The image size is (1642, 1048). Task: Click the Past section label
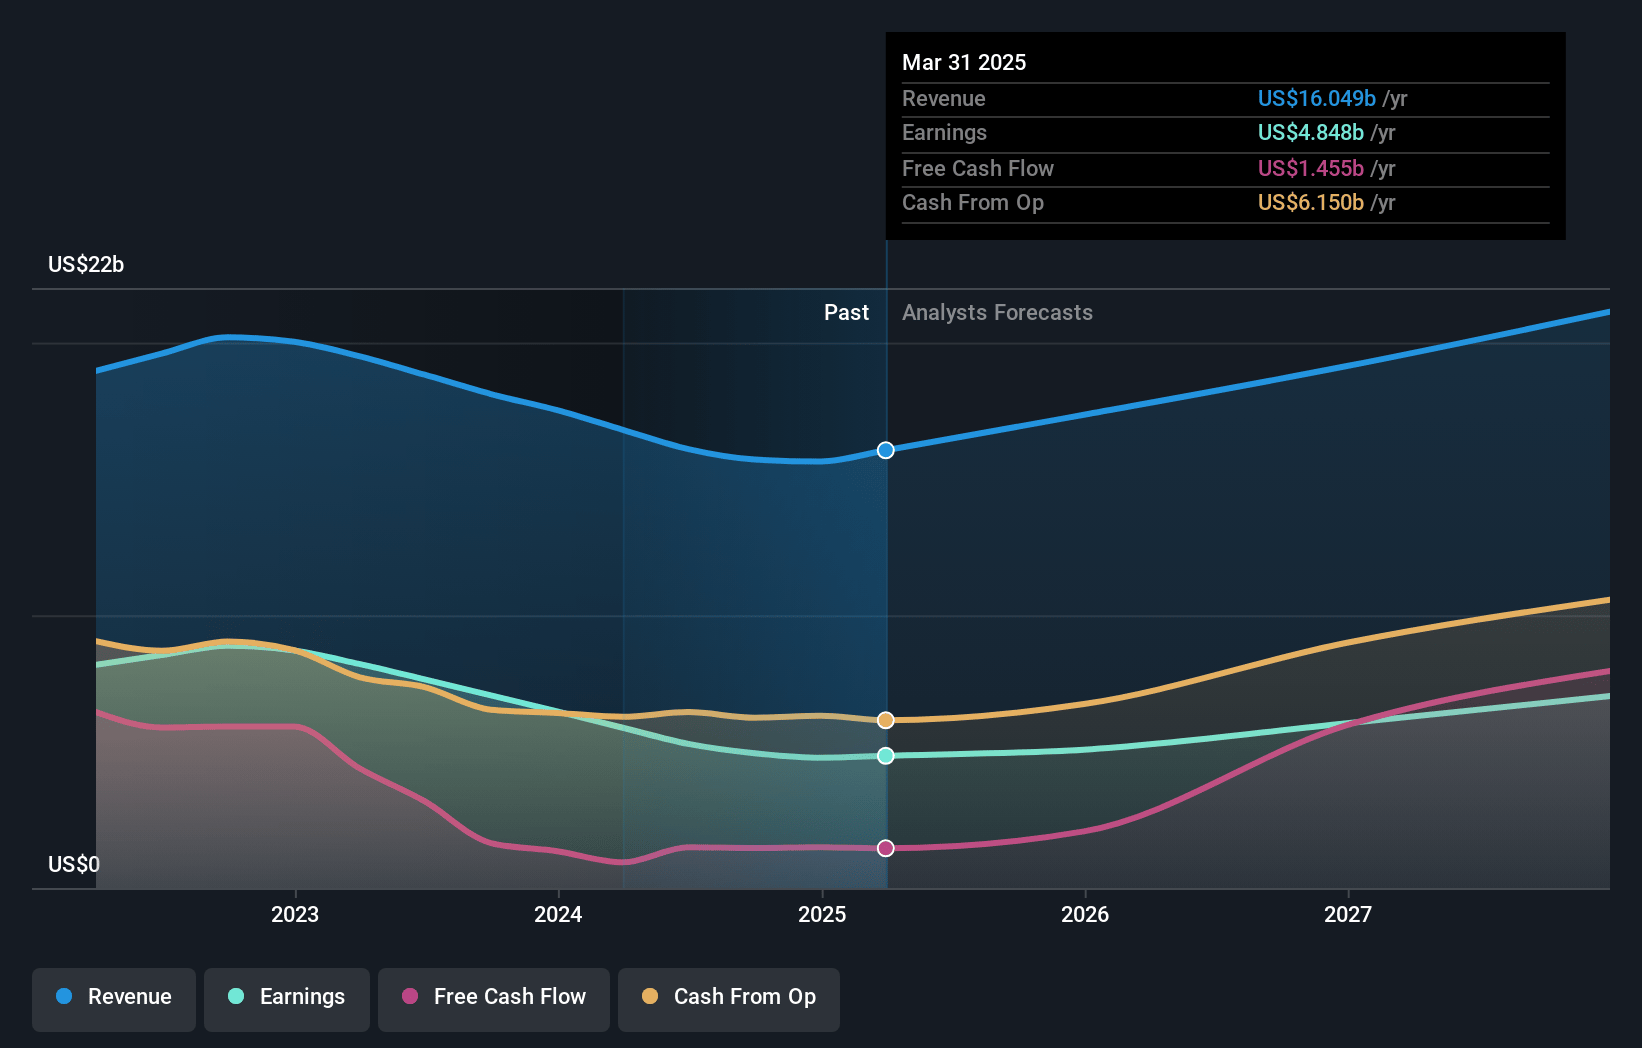(x=846, y=312)
